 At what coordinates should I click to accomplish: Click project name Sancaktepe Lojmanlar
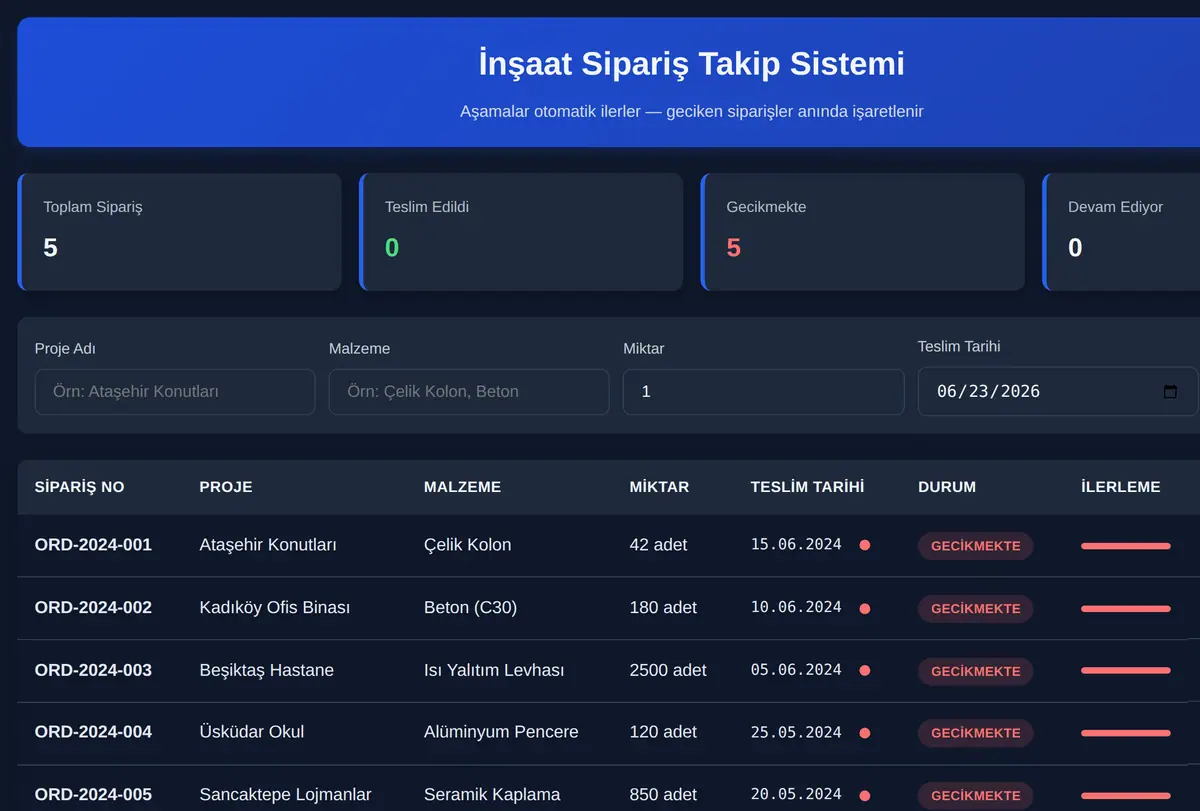[285, 794]
